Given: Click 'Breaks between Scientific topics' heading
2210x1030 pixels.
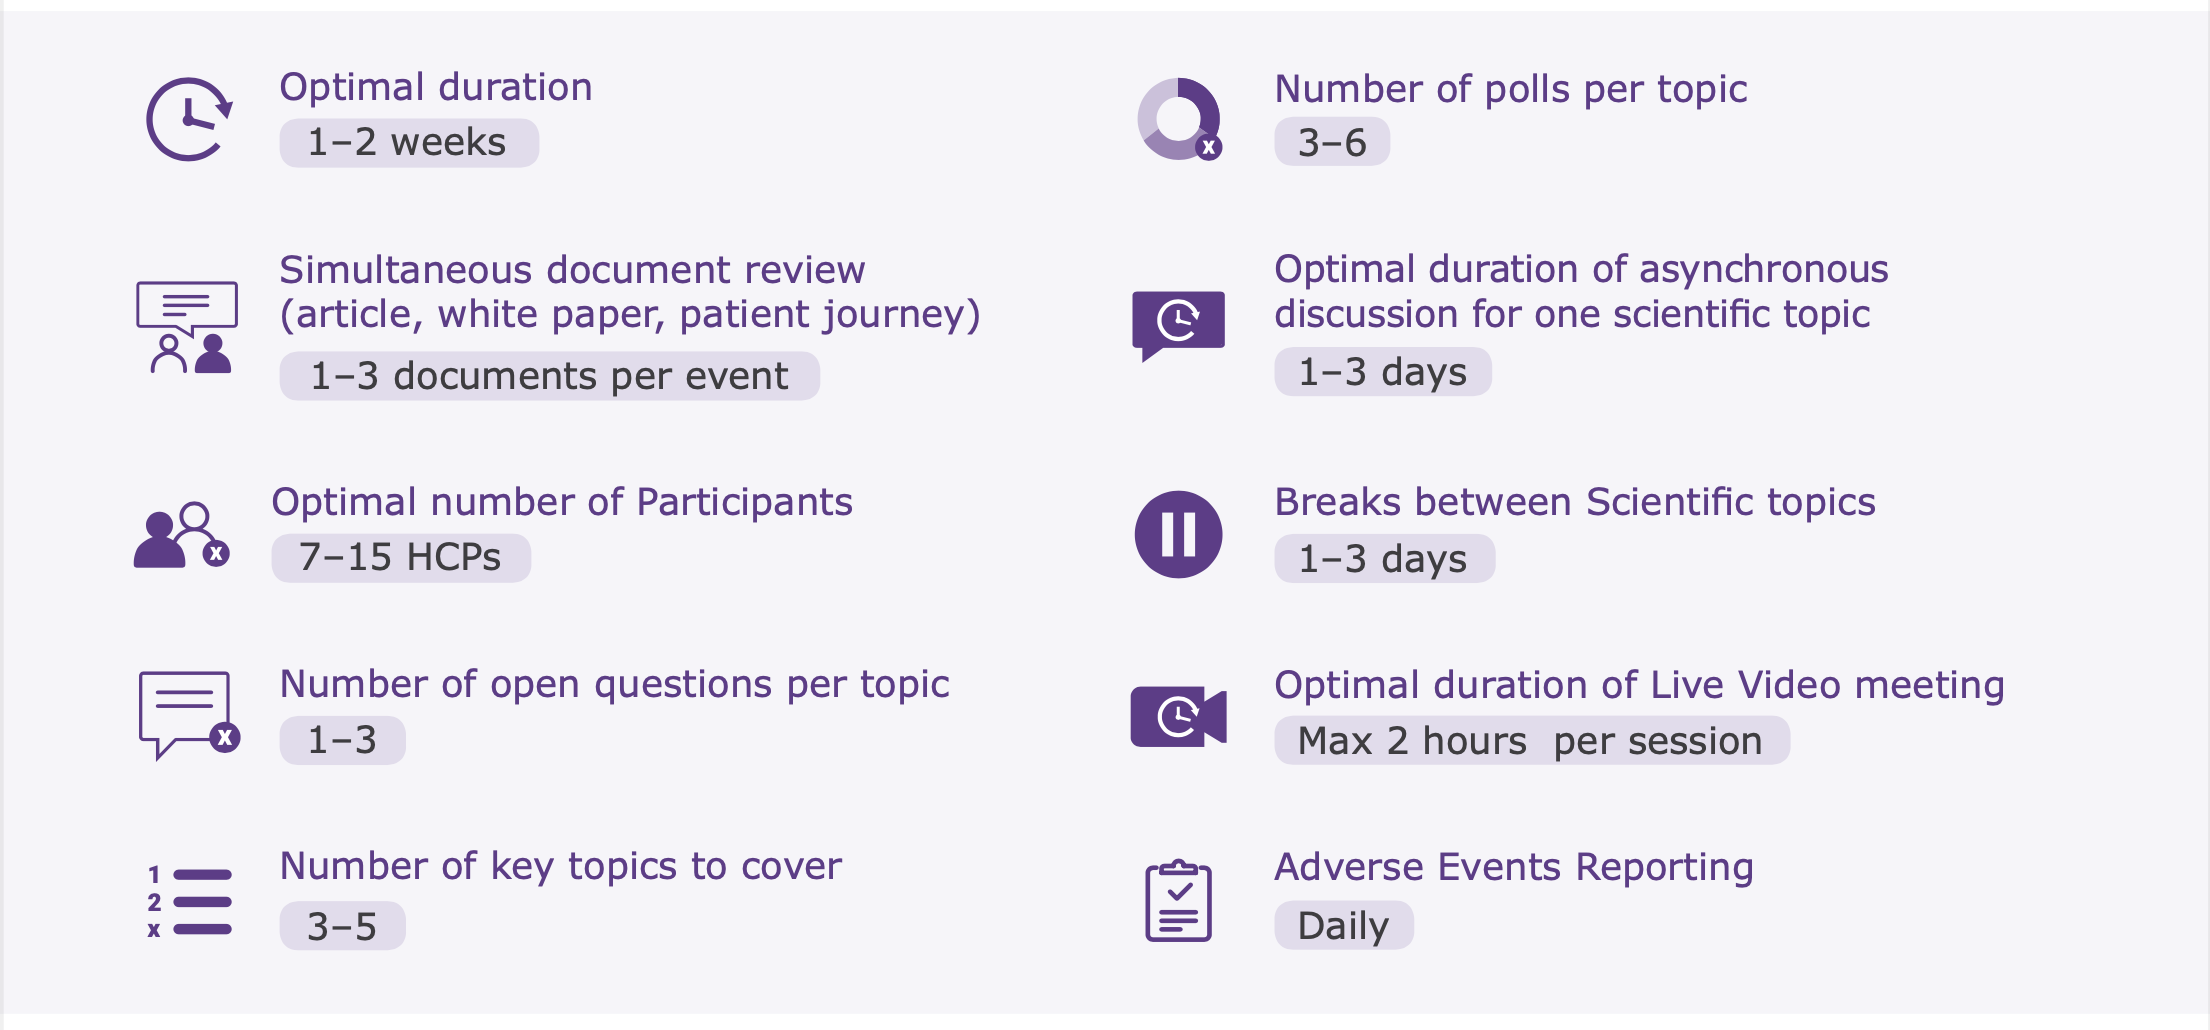Looking at the screenshot, I should [x=1575, y=502].
